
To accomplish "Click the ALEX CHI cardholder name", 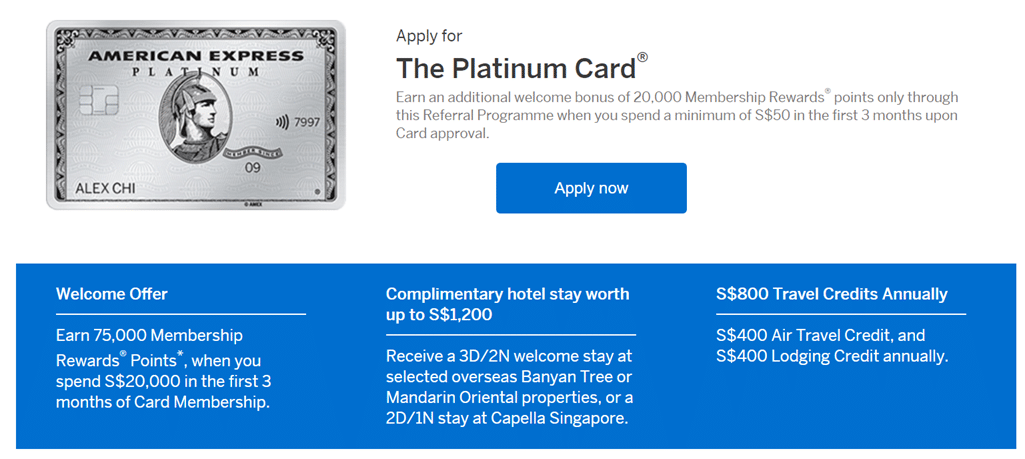I will click(105, 189).
